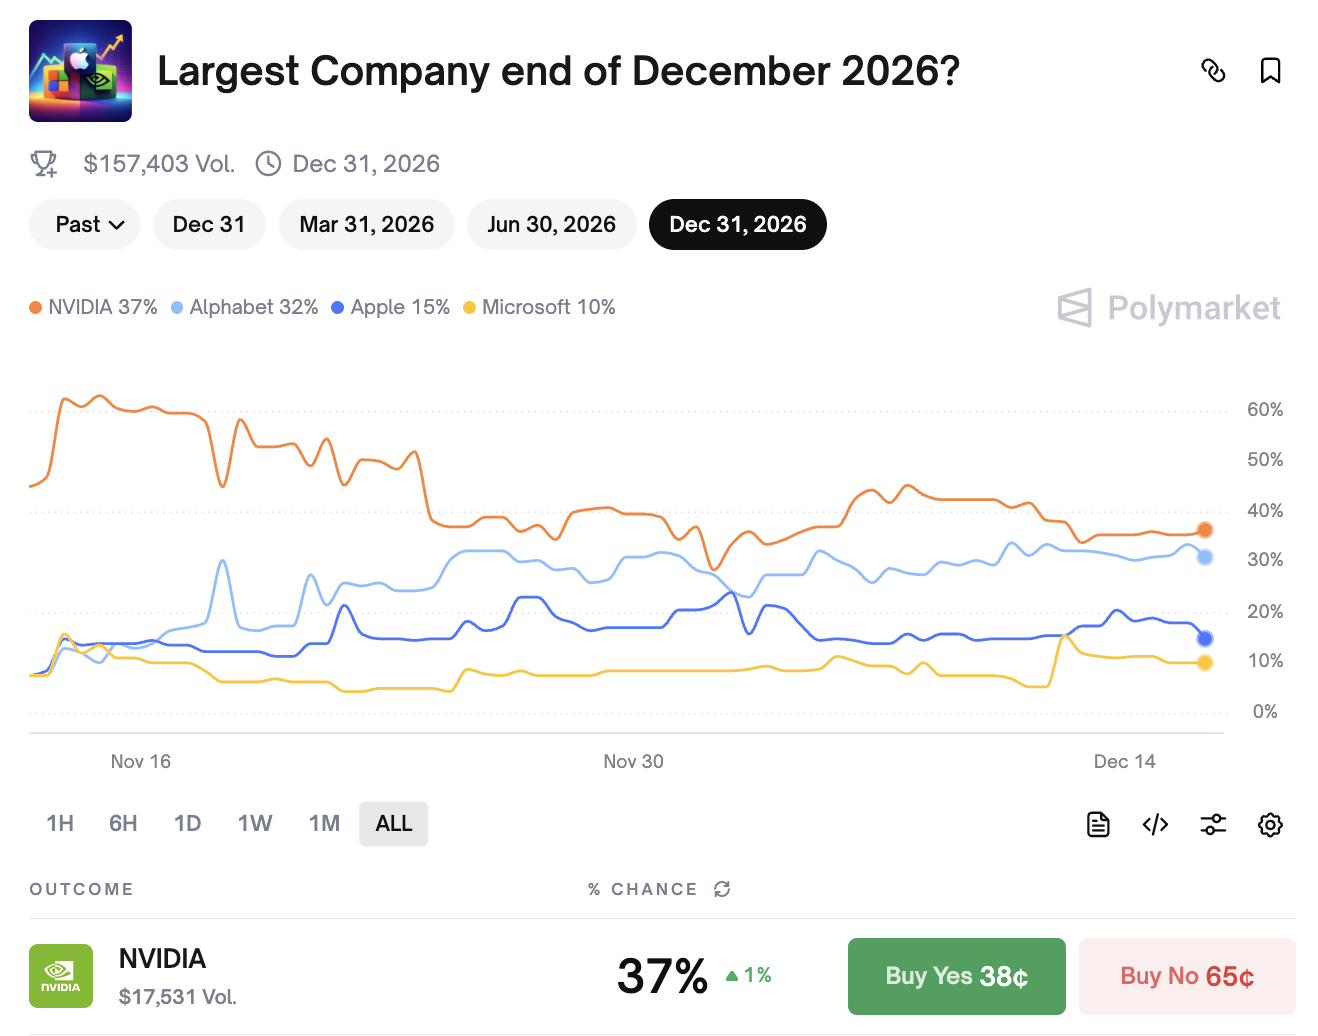This screenshot has width=1318, height=1036.
Task: Select the Dec 31 date tab
Action: click(x=209, y=224)
